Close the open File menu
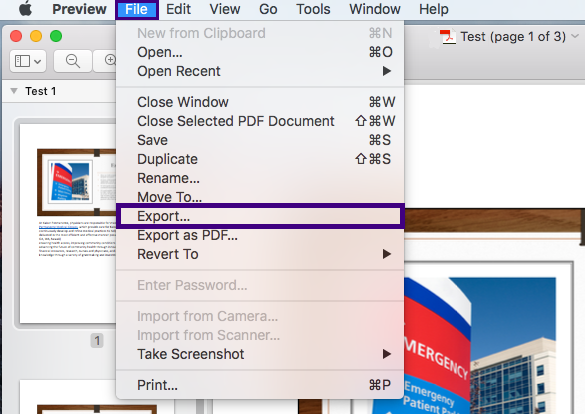 pos(137,9)
